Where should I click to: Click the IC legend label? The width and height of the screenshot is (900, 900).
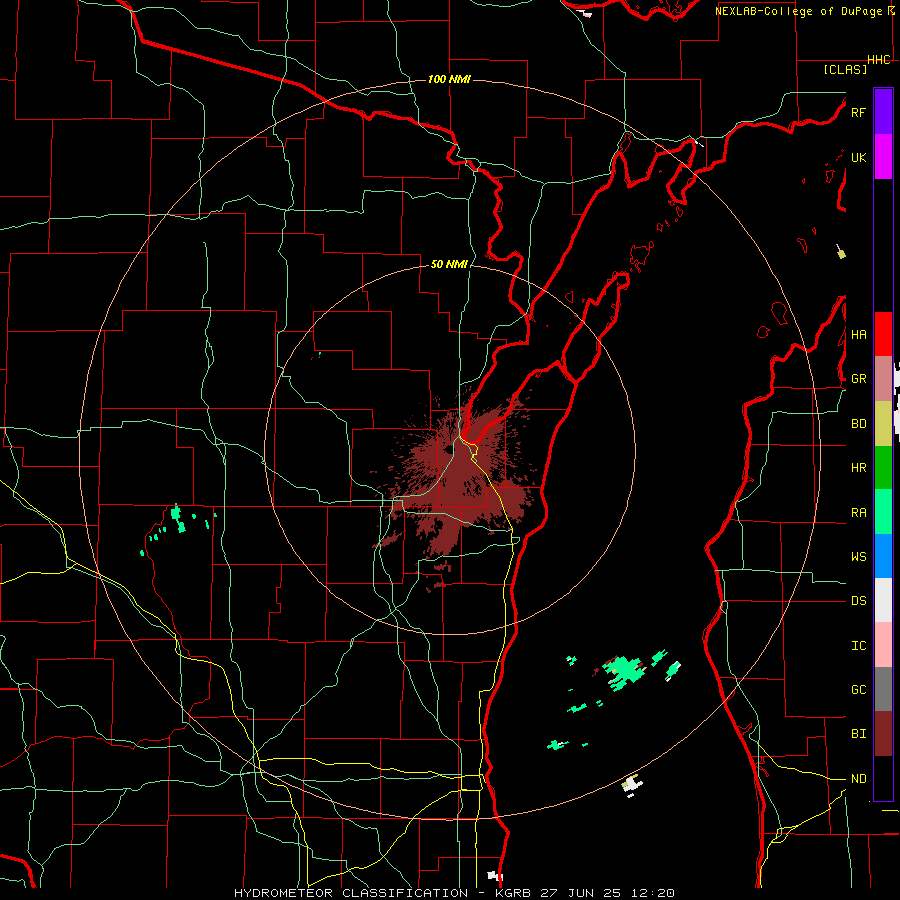click(x=858, y=646)
